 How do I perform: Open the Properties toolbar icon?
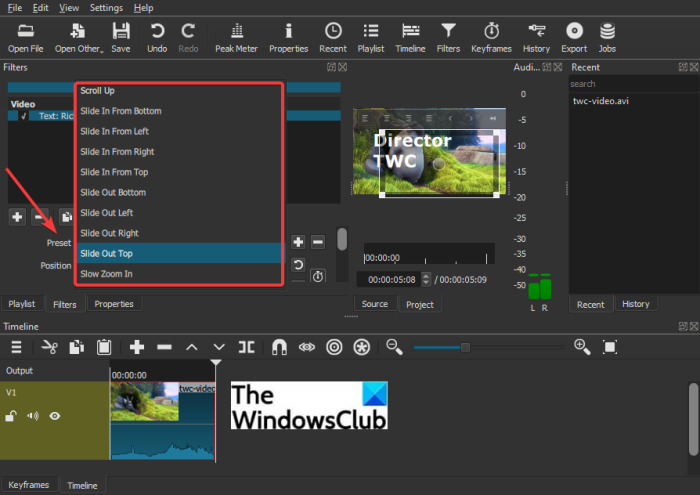coord(288,38)
